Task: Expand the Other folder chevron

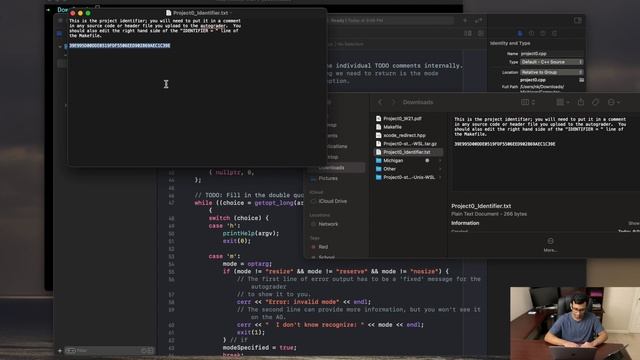Action: pyautogui.click(x=440, y=169)
